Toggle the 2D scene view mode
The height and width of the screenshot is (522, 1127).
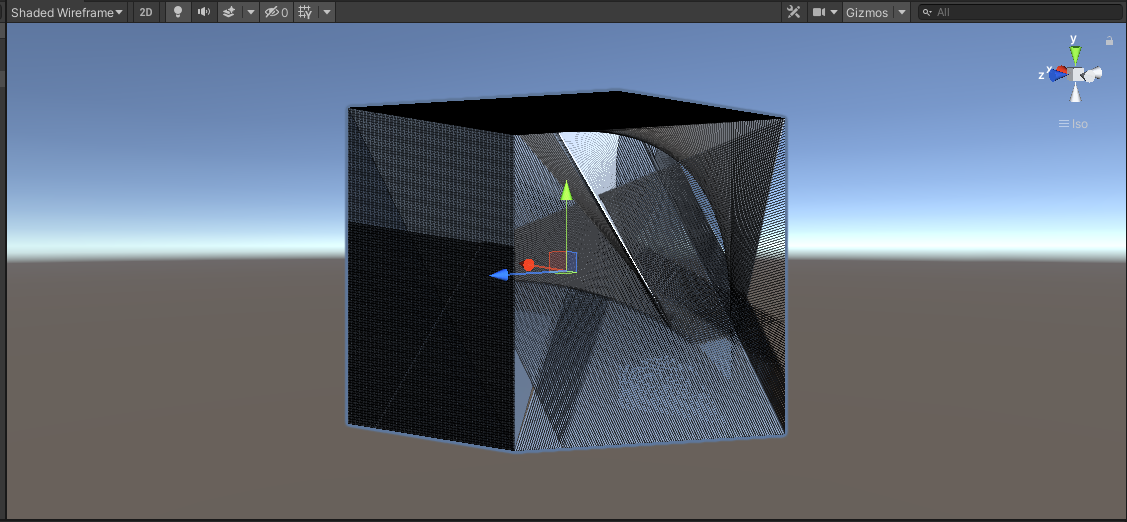coord(146,12)
